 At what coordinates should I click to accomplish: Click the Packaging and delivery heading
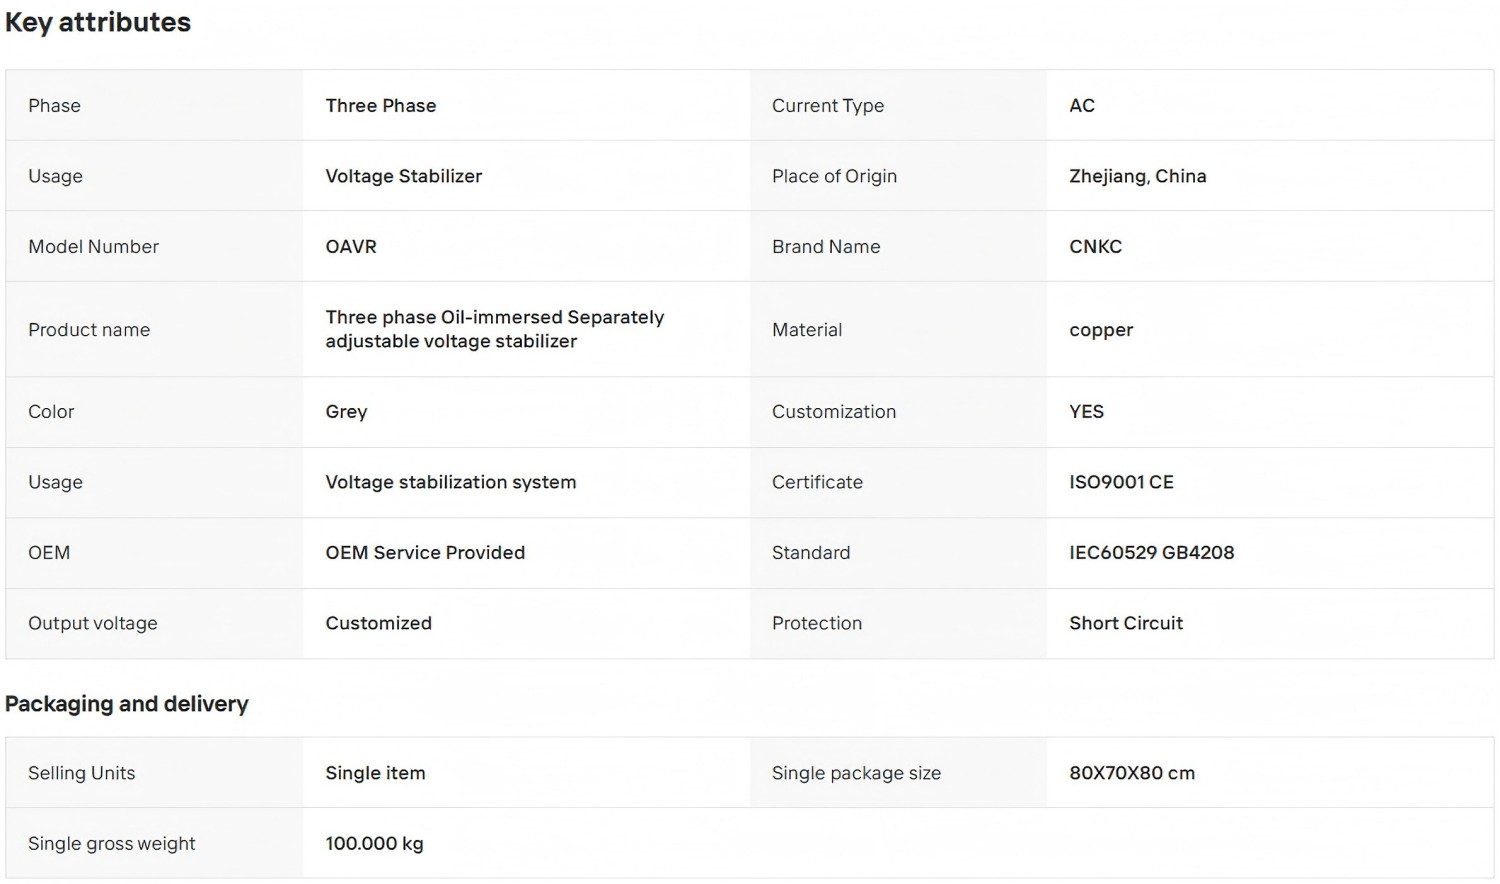click(x=127, y=704)
